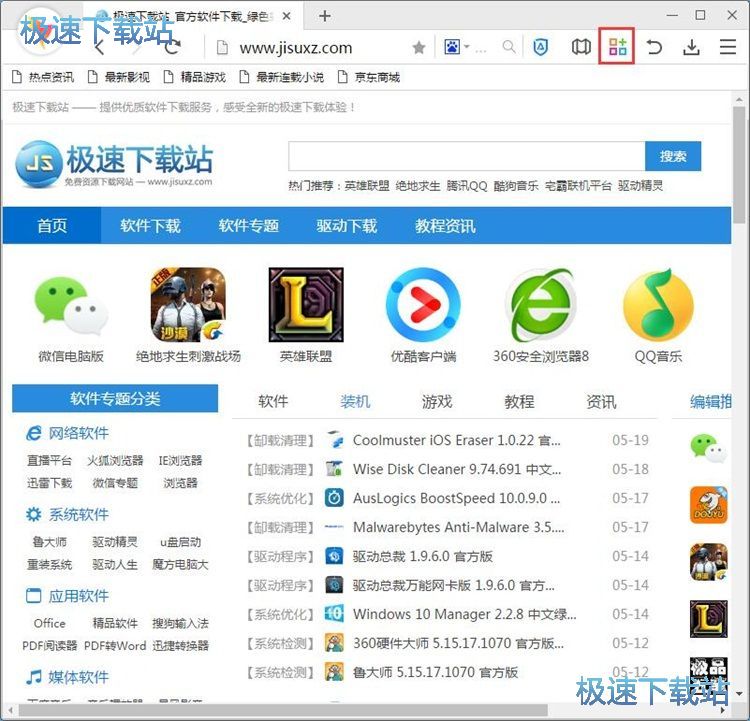The width and height of the screenshot is (750, 721).
Task: Open 网络软件 category
Action: tap(67, 433)
